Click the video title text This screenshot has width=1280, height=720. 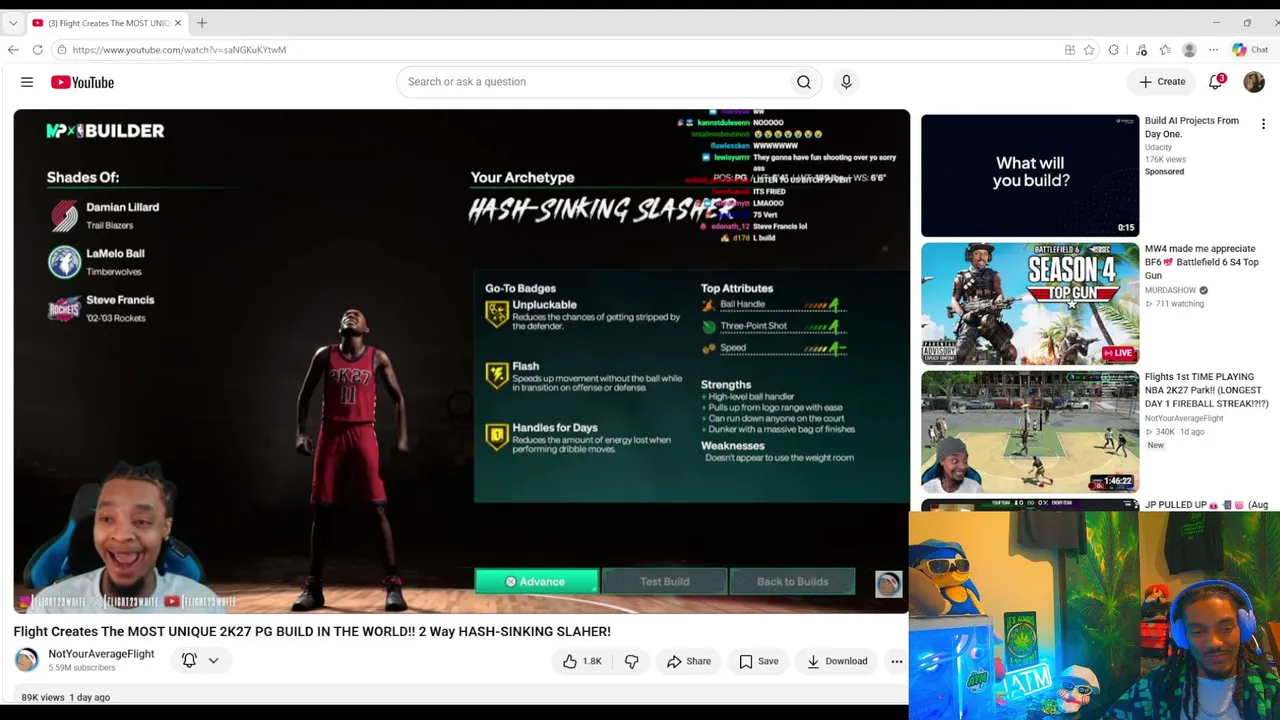click(312, 631)
